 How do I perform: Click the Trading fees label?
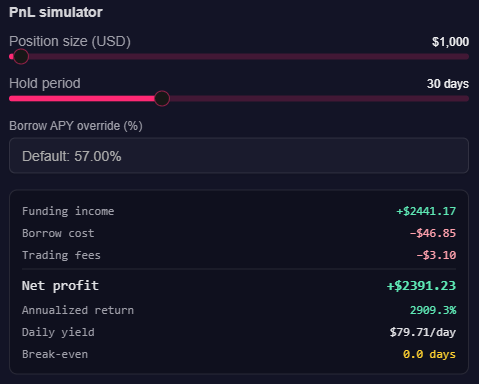click(61, 255)
